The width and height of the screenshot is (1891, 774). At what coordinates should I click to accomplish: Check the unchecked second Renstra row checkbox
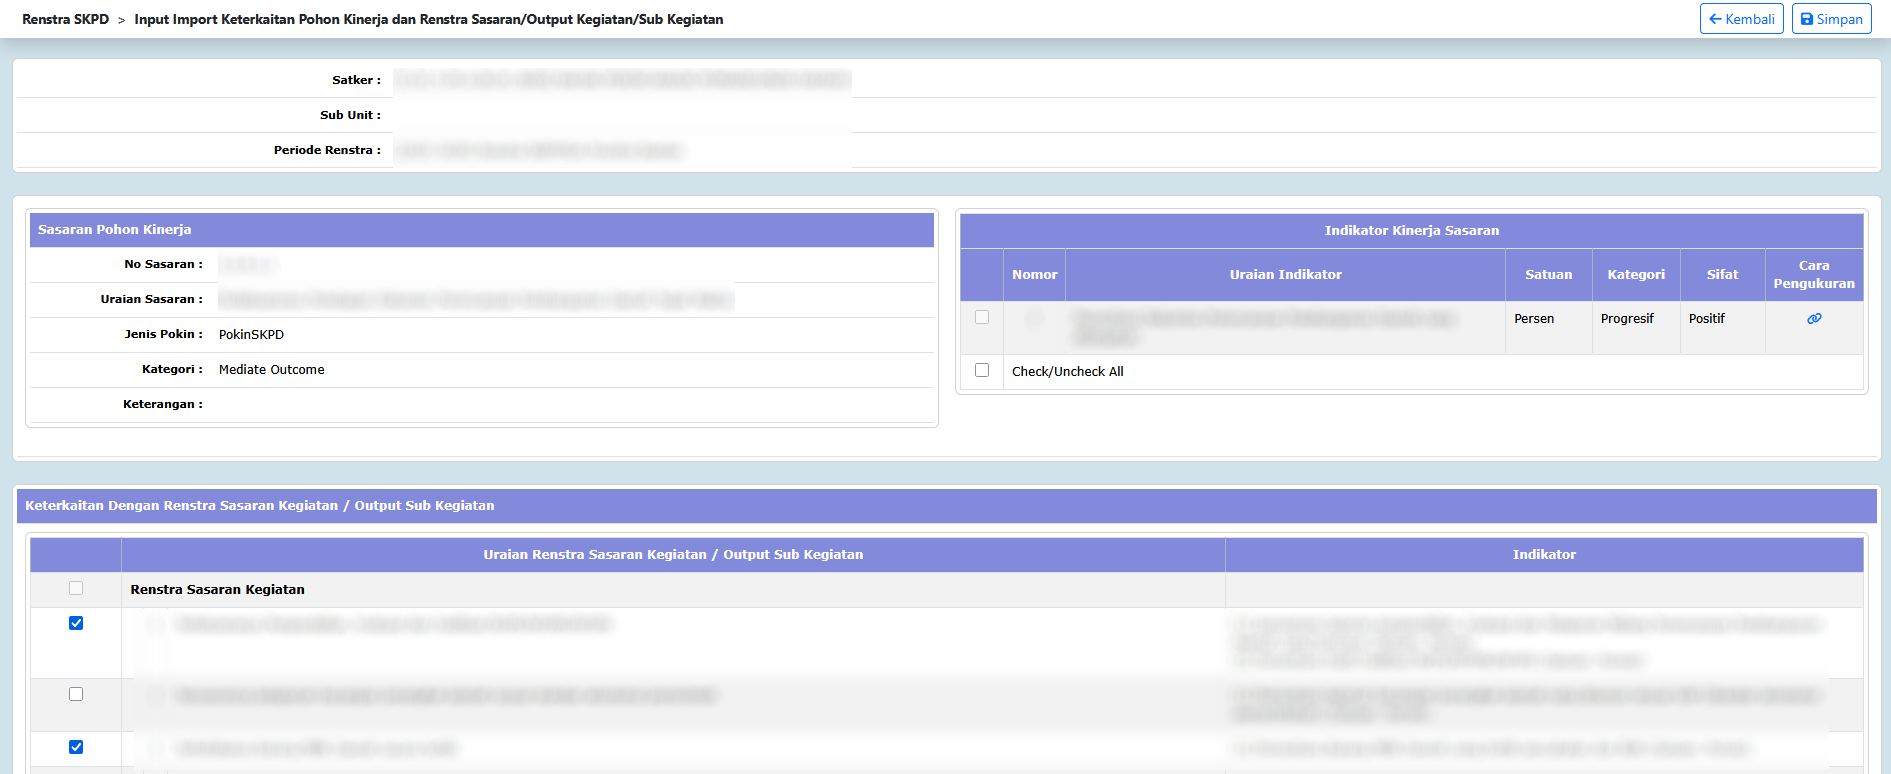(x=76, y=694)
